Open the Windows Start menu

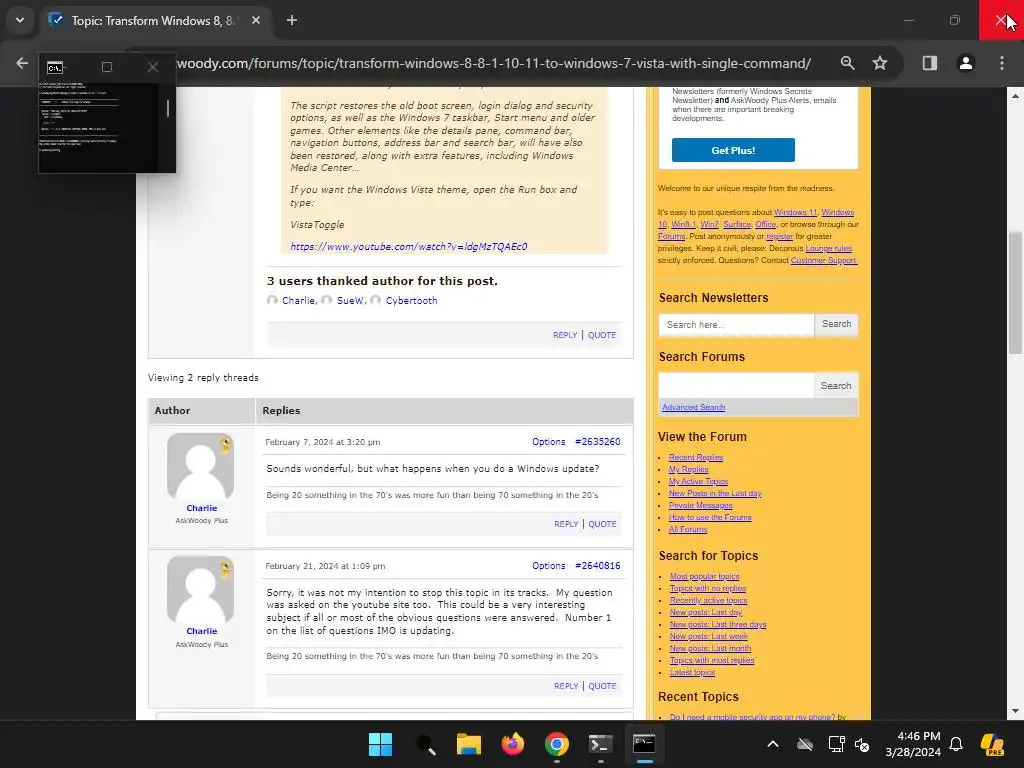click(x=380, y=744)
